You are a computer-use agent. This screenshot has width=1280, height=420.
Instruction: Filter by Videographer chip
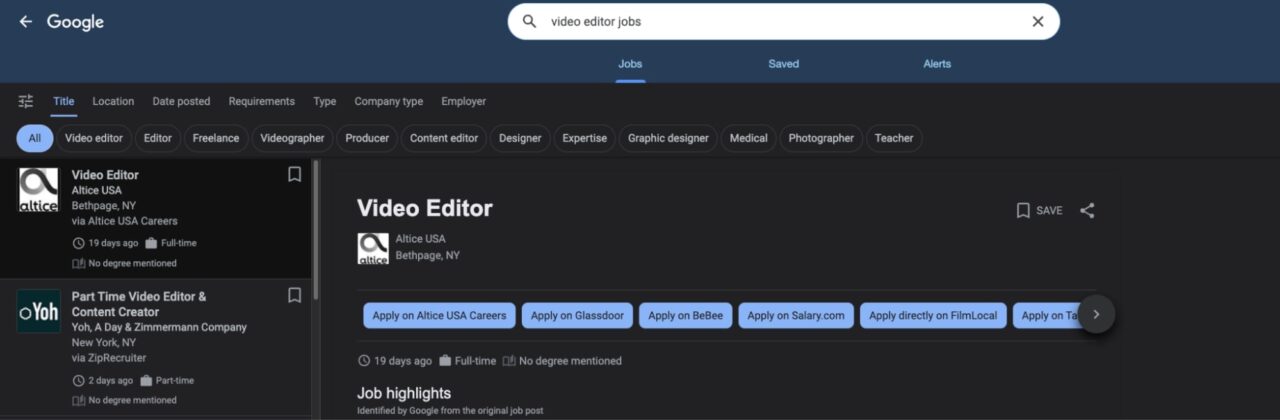(x=292, y=138)
